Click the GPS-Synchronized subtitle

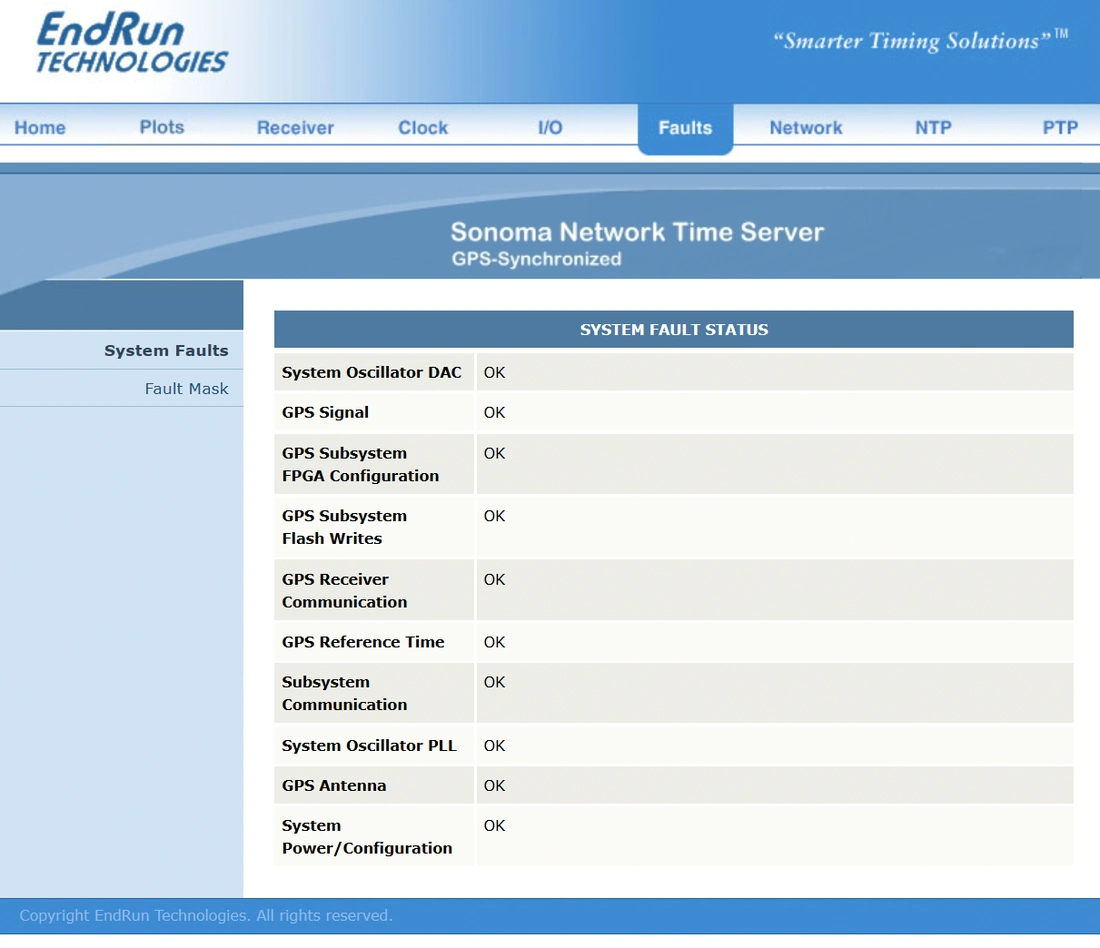coord(537,259)
